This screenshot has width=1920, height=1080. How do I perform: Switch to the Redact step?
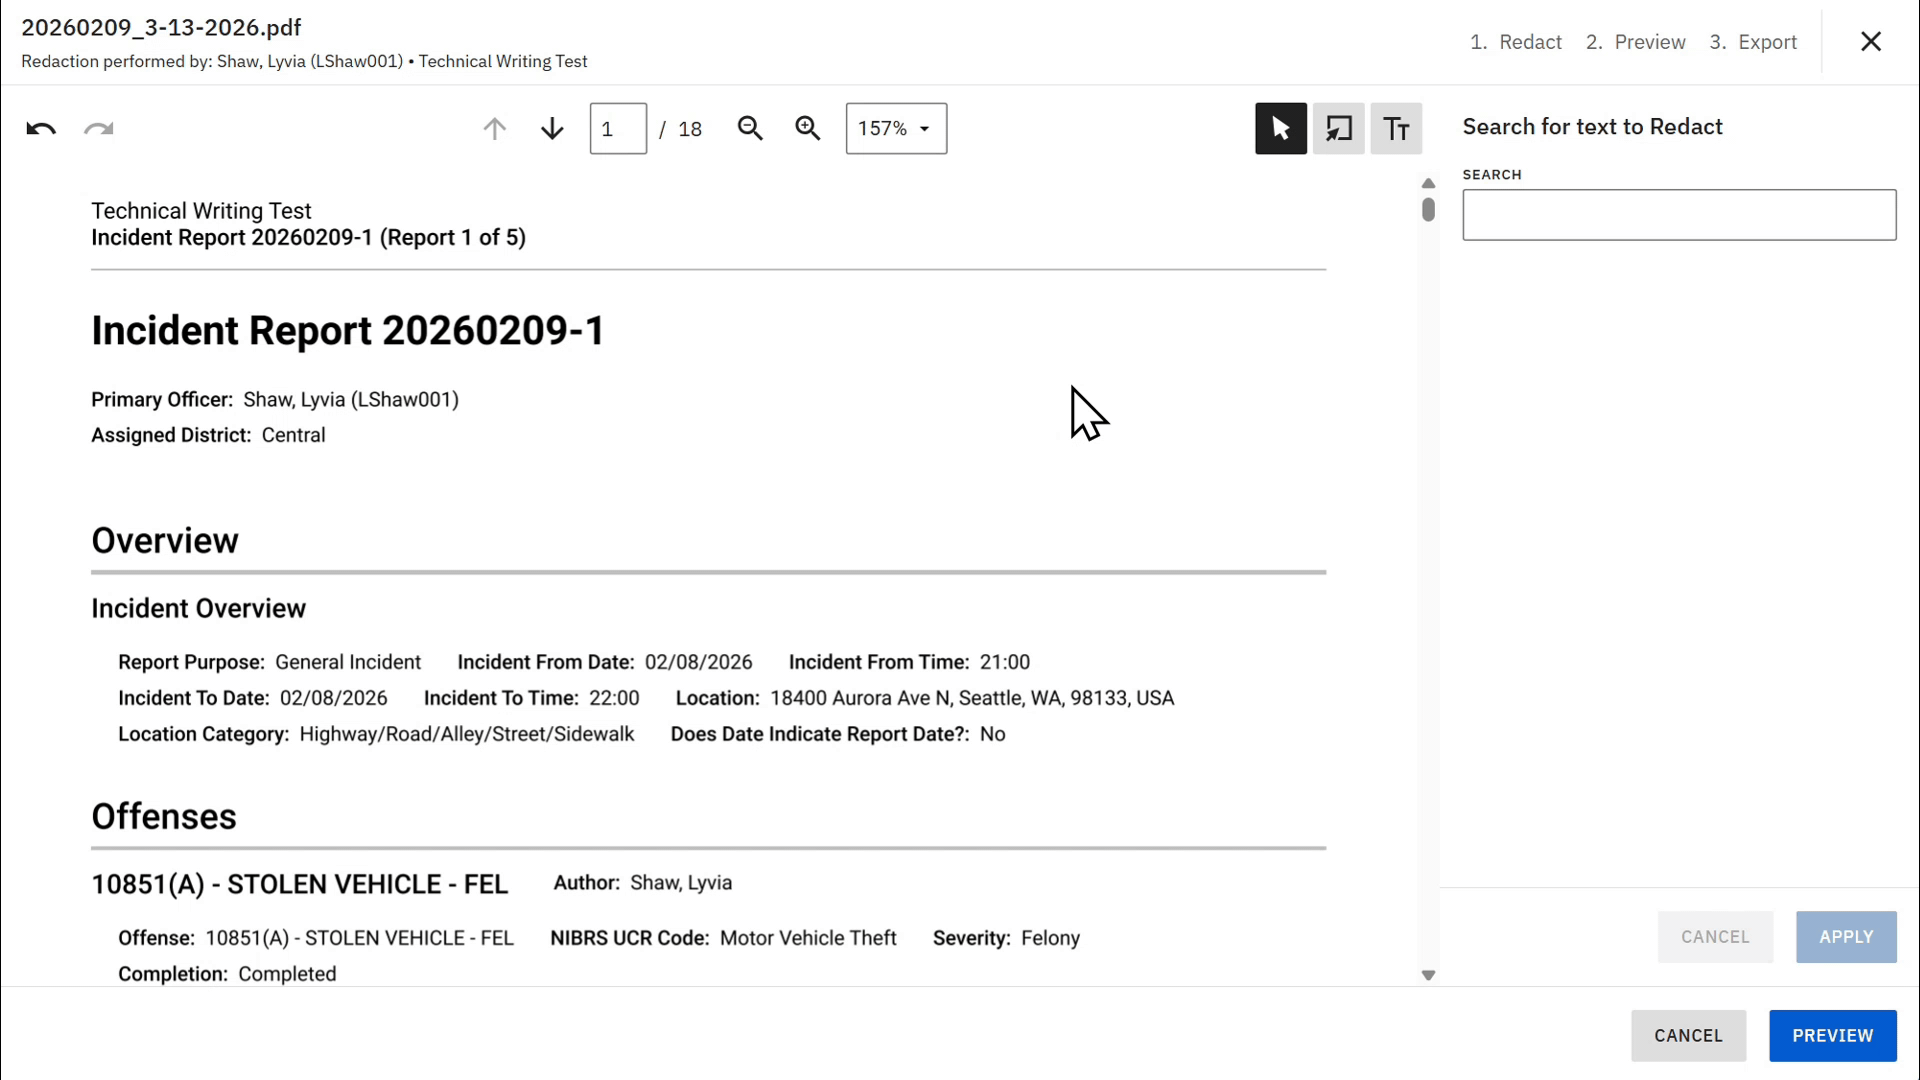pyautogui.click(x=1516, y=42)
